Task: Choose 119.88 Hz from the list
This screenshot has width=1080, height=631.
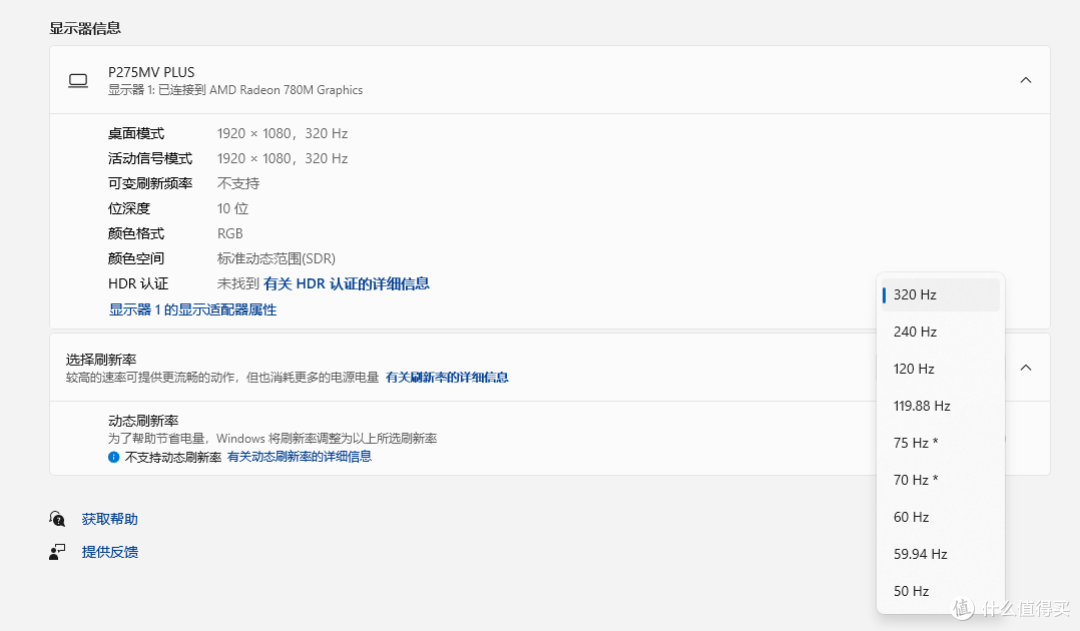Action: pos(940,406)
